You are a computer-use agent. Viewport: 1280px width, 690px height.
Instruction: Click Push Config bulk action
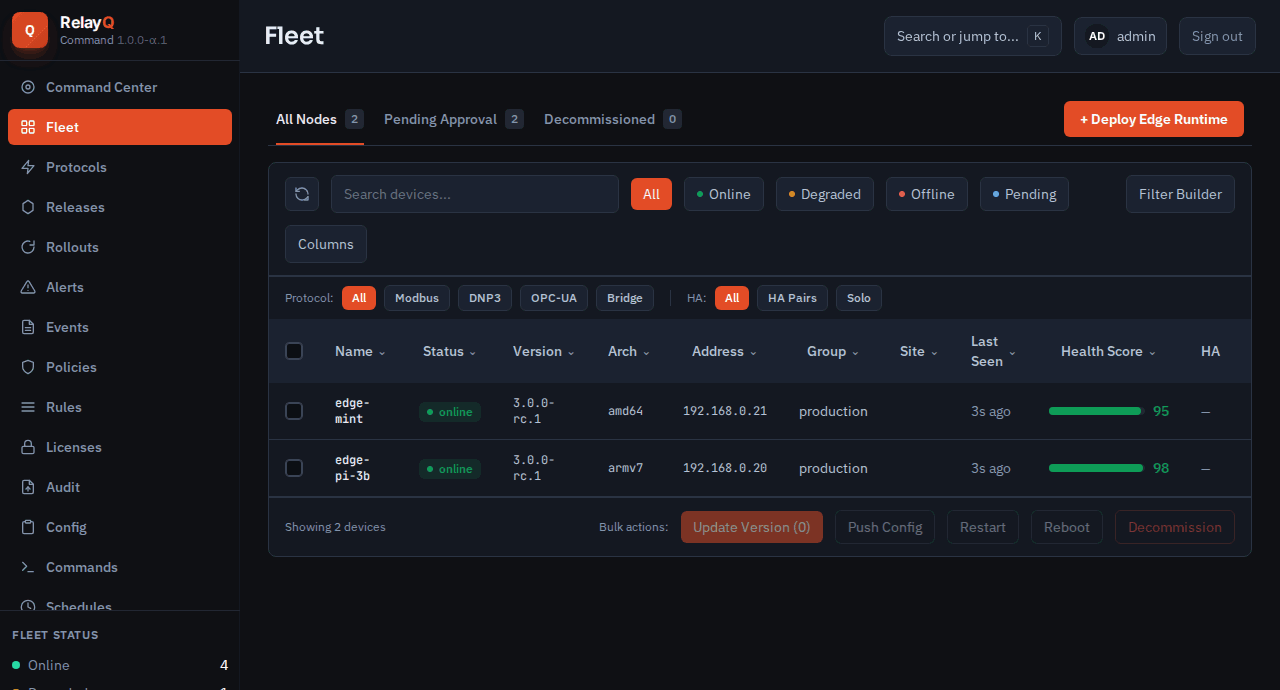click(x=885, y=527)
